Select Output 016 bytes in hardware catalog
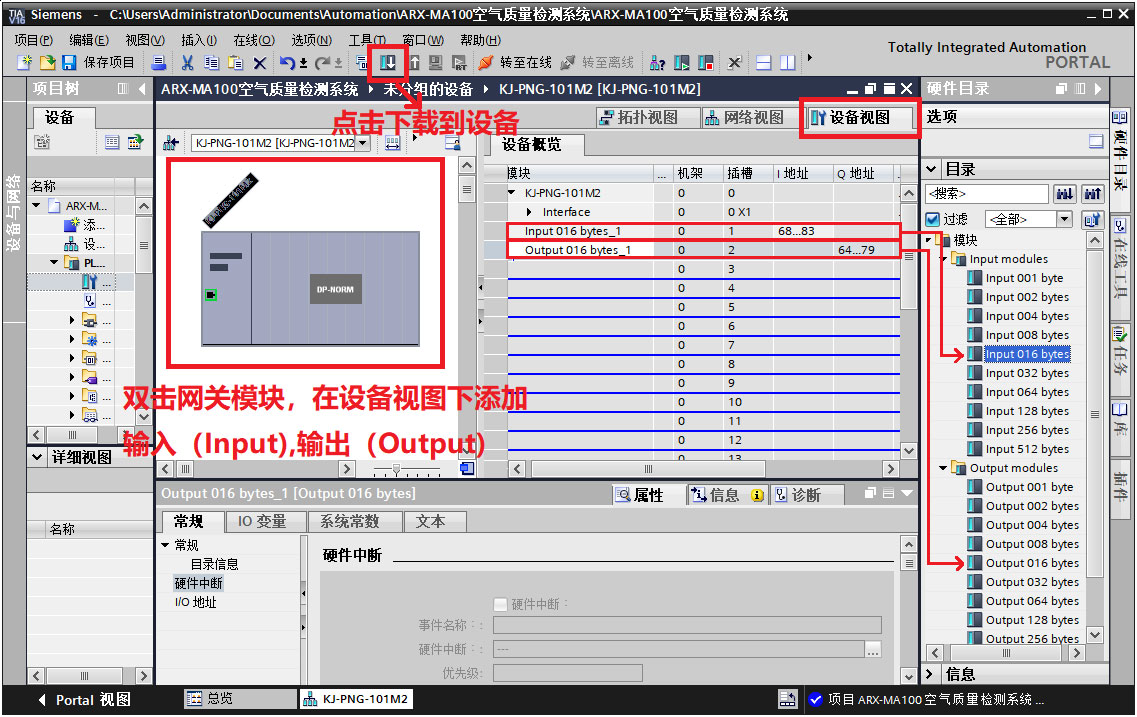This screenshot has height=717, width=1137. click(x=1032, y=563)
